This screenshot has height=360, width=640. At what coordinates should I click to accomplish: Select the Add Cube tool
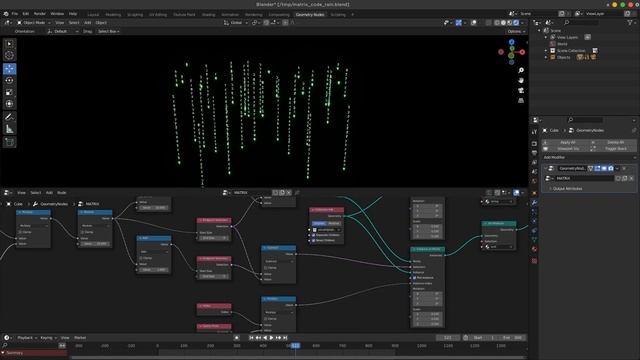[9, 142]
